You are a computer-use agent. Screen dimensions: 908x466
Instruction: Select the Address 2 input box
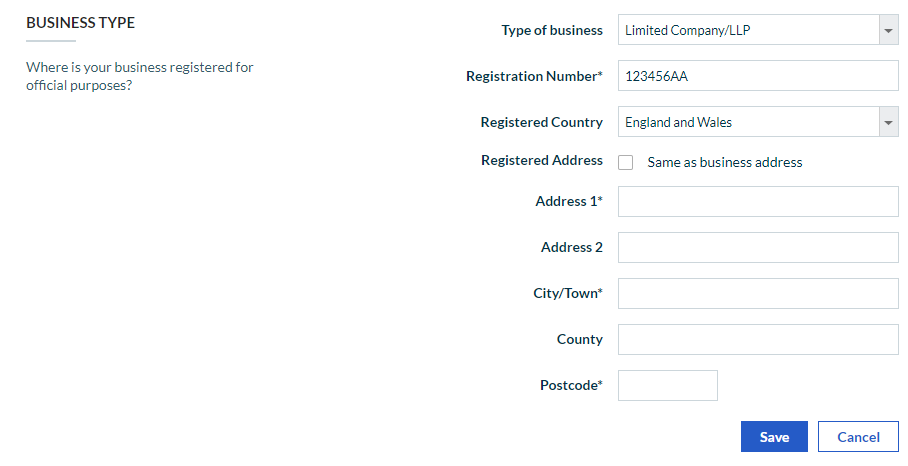click(758, 247)
